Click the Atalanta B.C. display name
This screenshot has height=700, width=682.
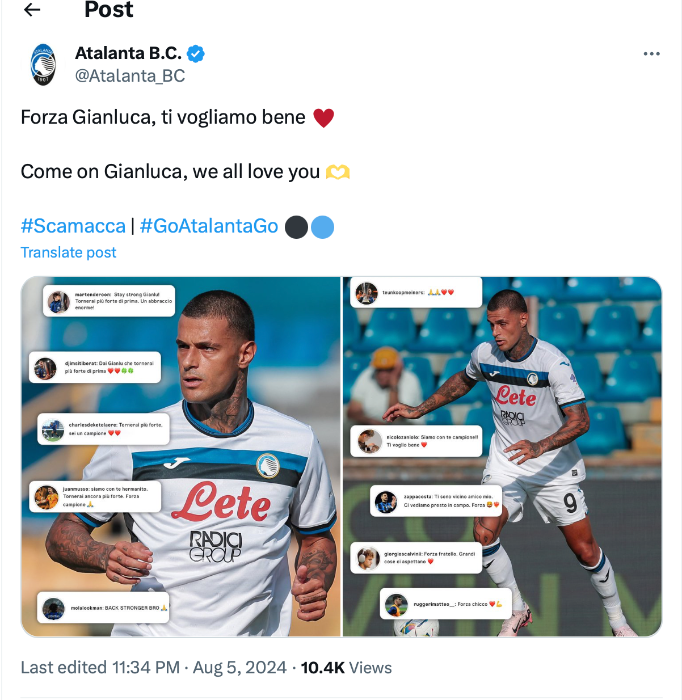(x=129, y=53)
